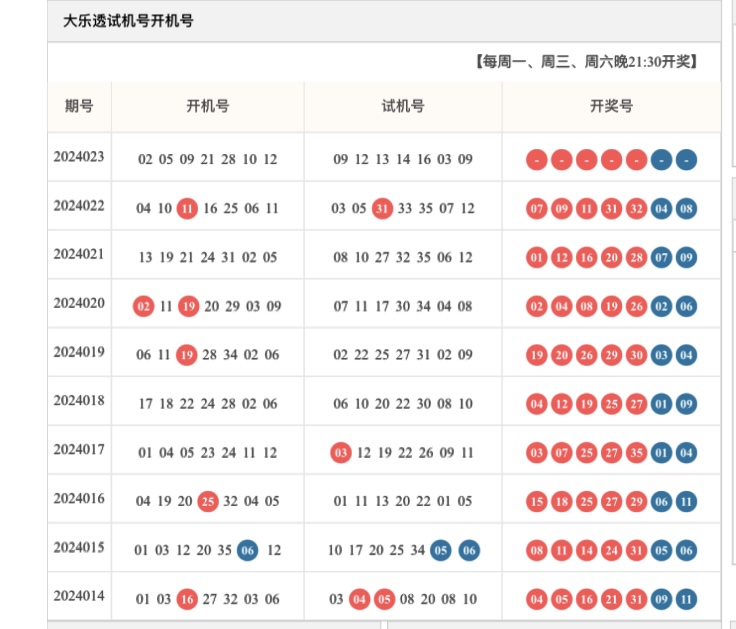The image size is (736, 629).
Task: Click the 开奖号 column header
Action: (611, 106)
